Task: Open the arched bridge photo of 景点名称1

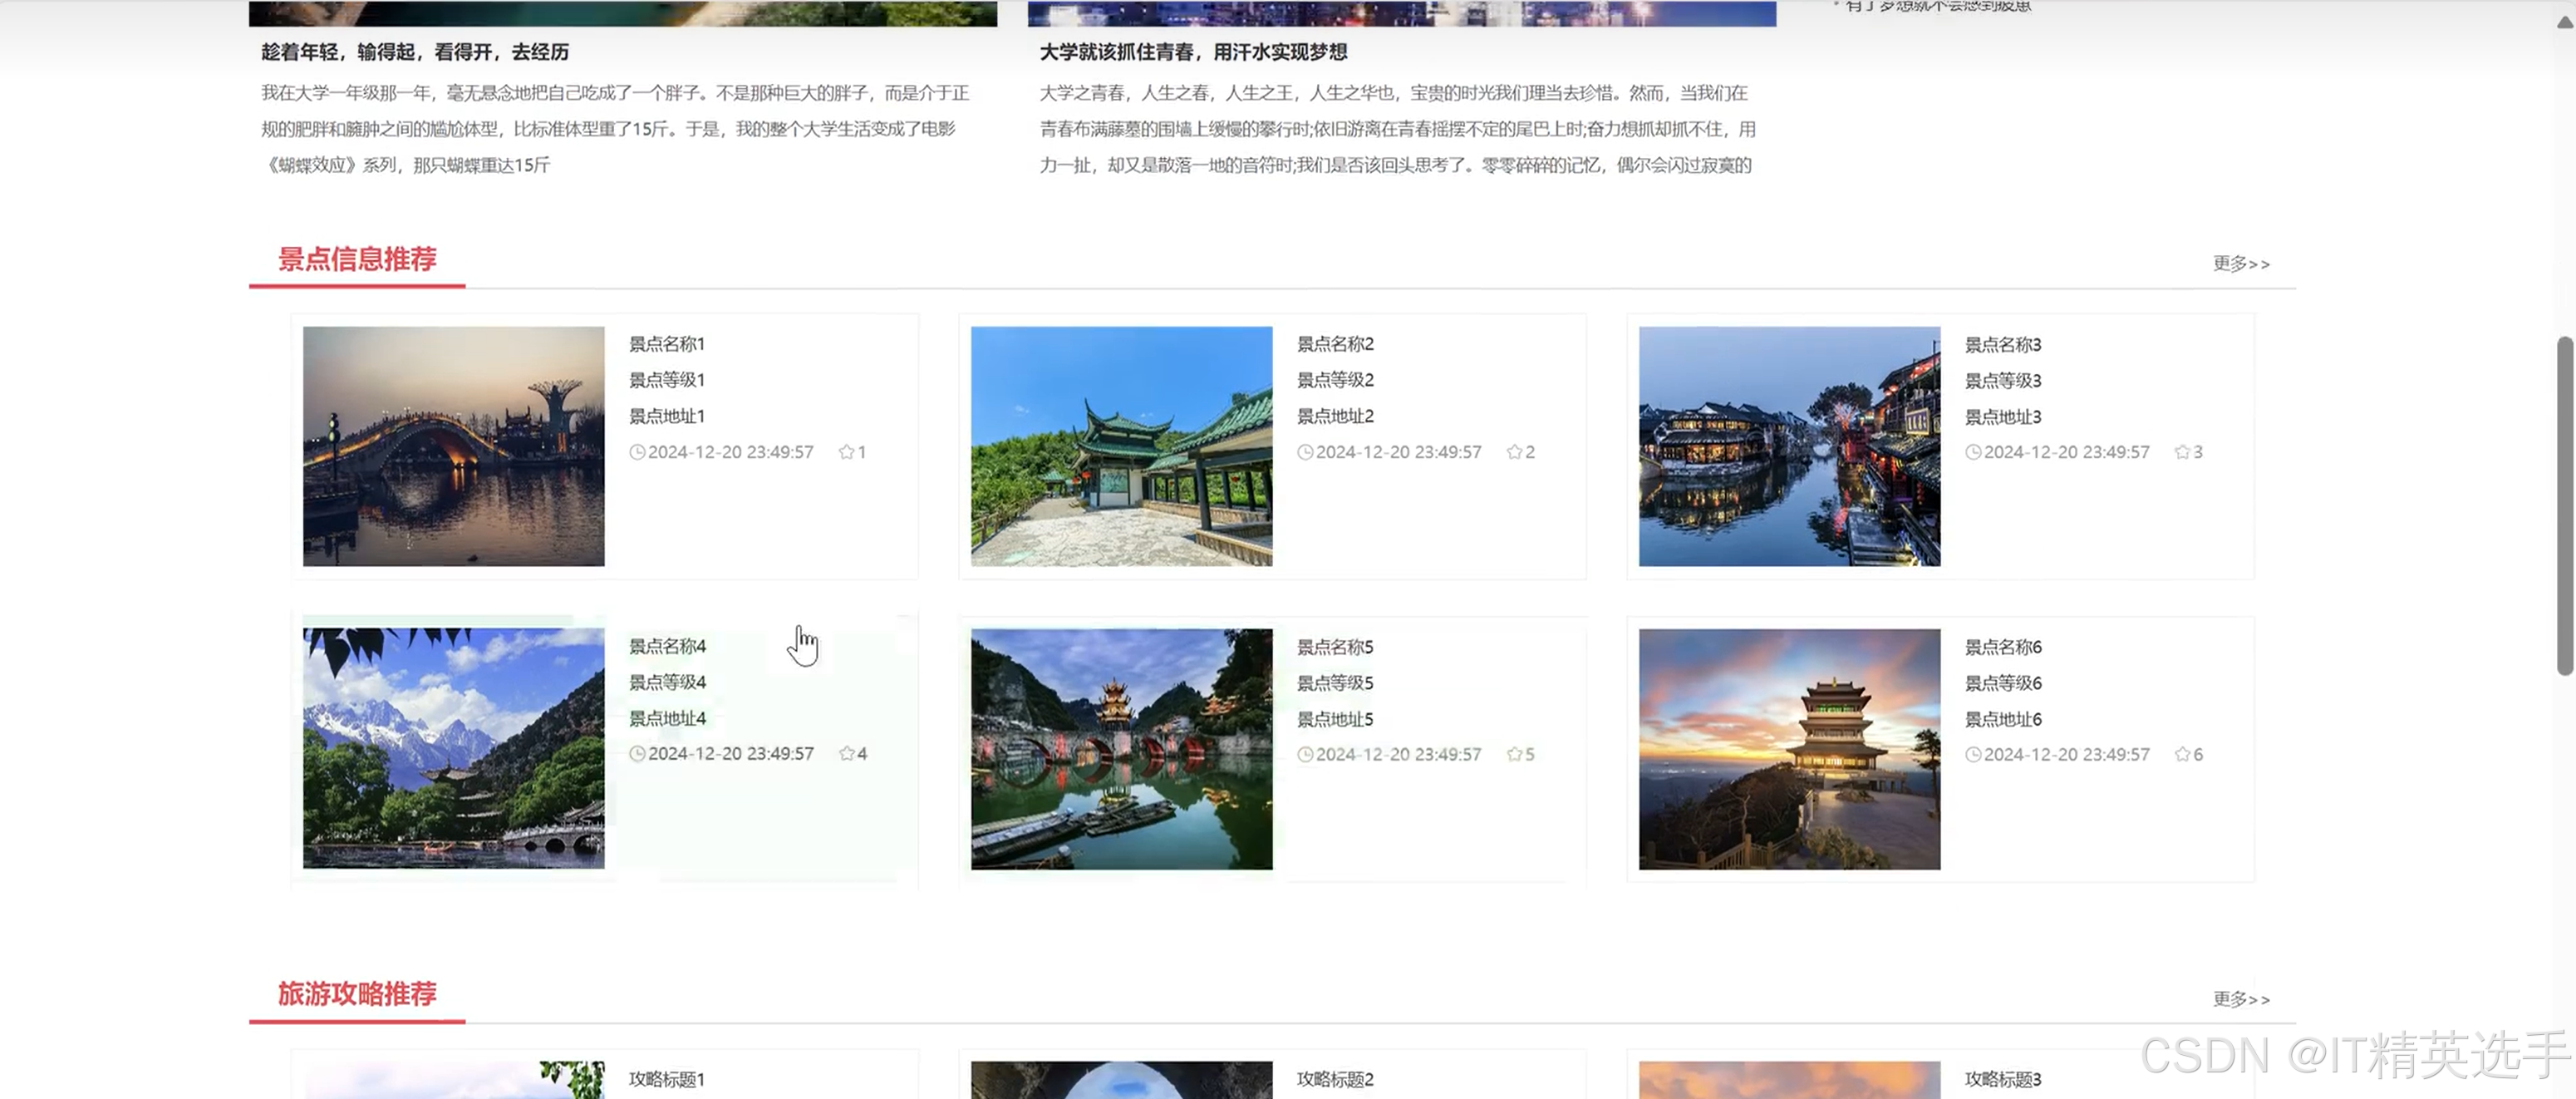Action: [x=454, y=446]
